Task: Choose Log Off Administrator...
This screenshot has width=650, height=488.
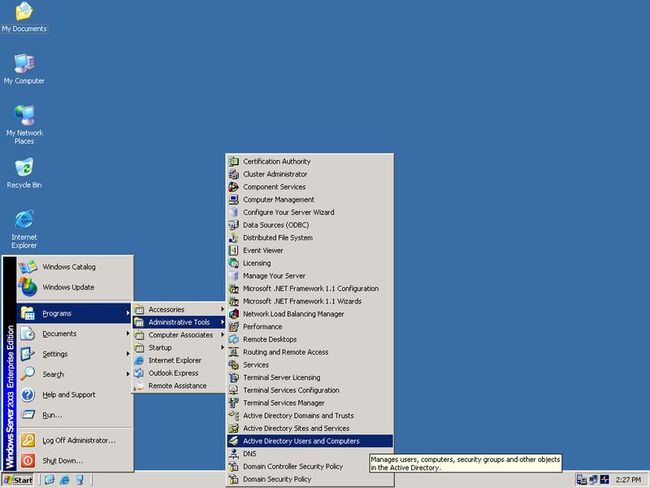Action: point(75,440)
